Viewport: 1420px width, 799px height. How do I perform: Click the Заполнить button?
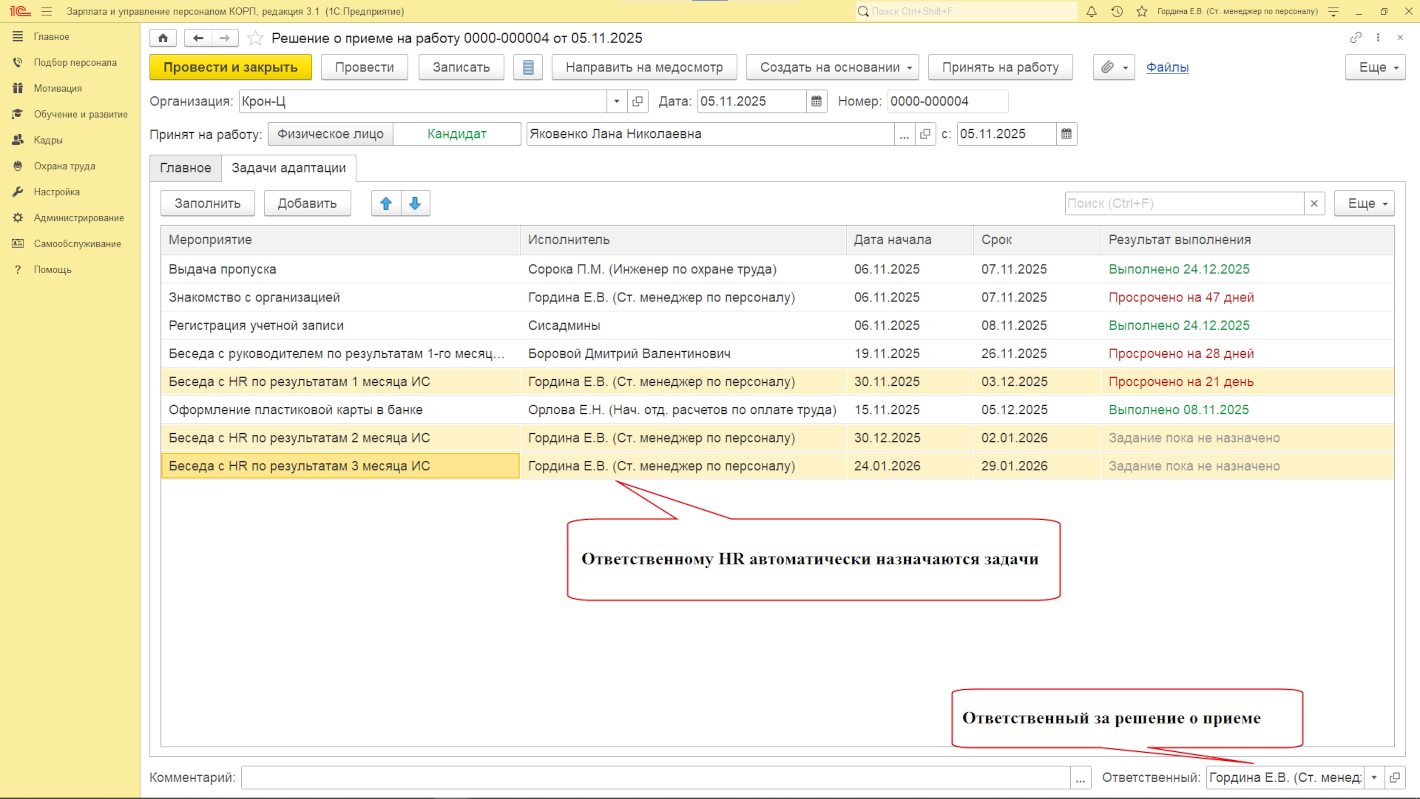click(x=208, y=203)
